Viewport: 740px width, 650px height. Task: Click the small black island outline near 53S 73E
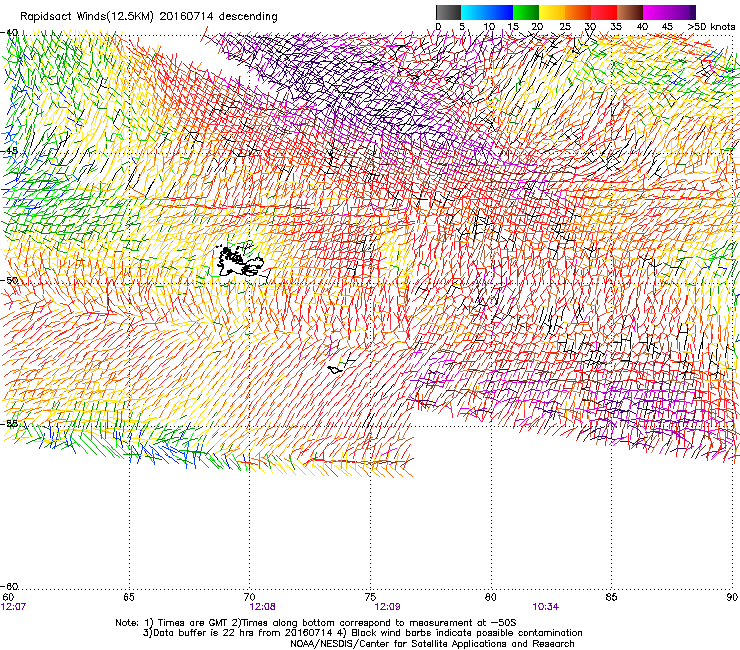[336, 369]
